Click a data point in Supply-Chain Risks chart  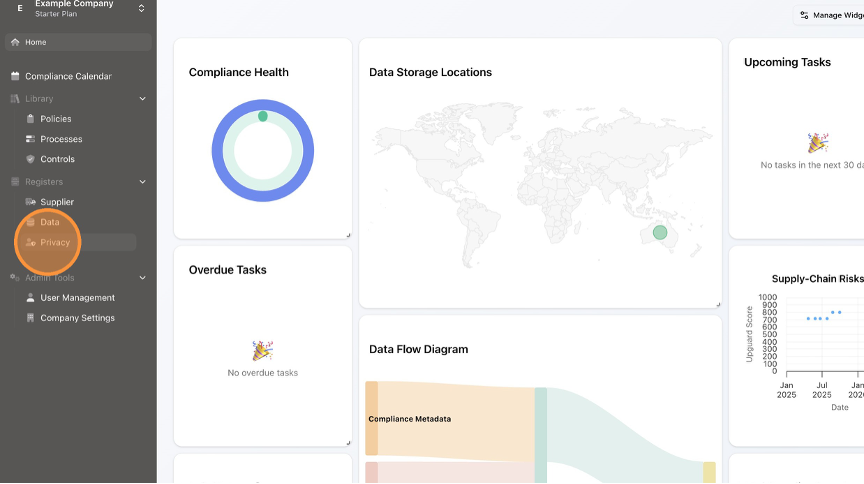(808, 319)
